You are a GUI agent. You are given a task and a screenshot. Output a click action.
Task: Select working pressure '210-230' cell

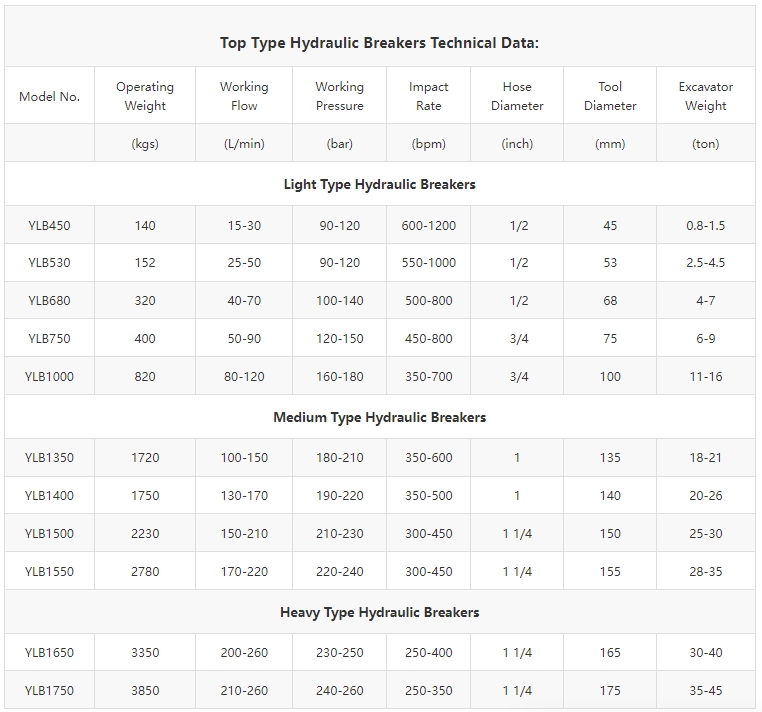point(339,533)
